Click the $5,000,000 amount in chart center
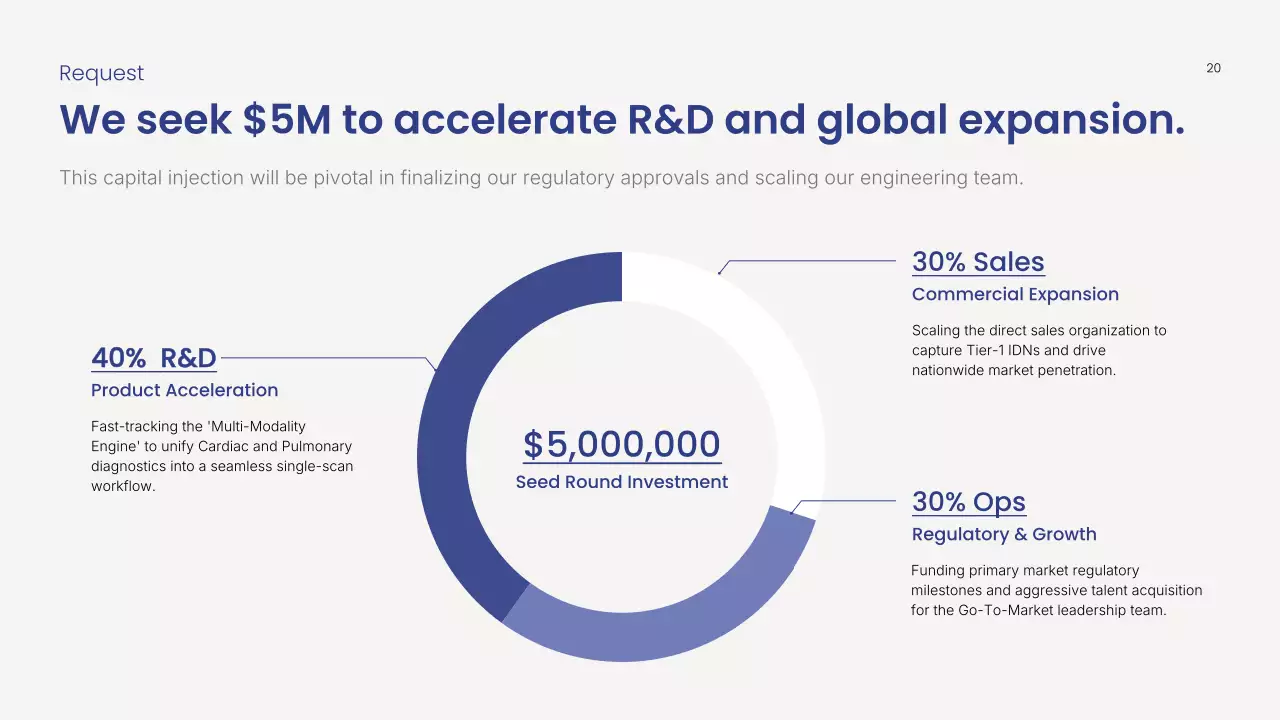 click(621, 445)
